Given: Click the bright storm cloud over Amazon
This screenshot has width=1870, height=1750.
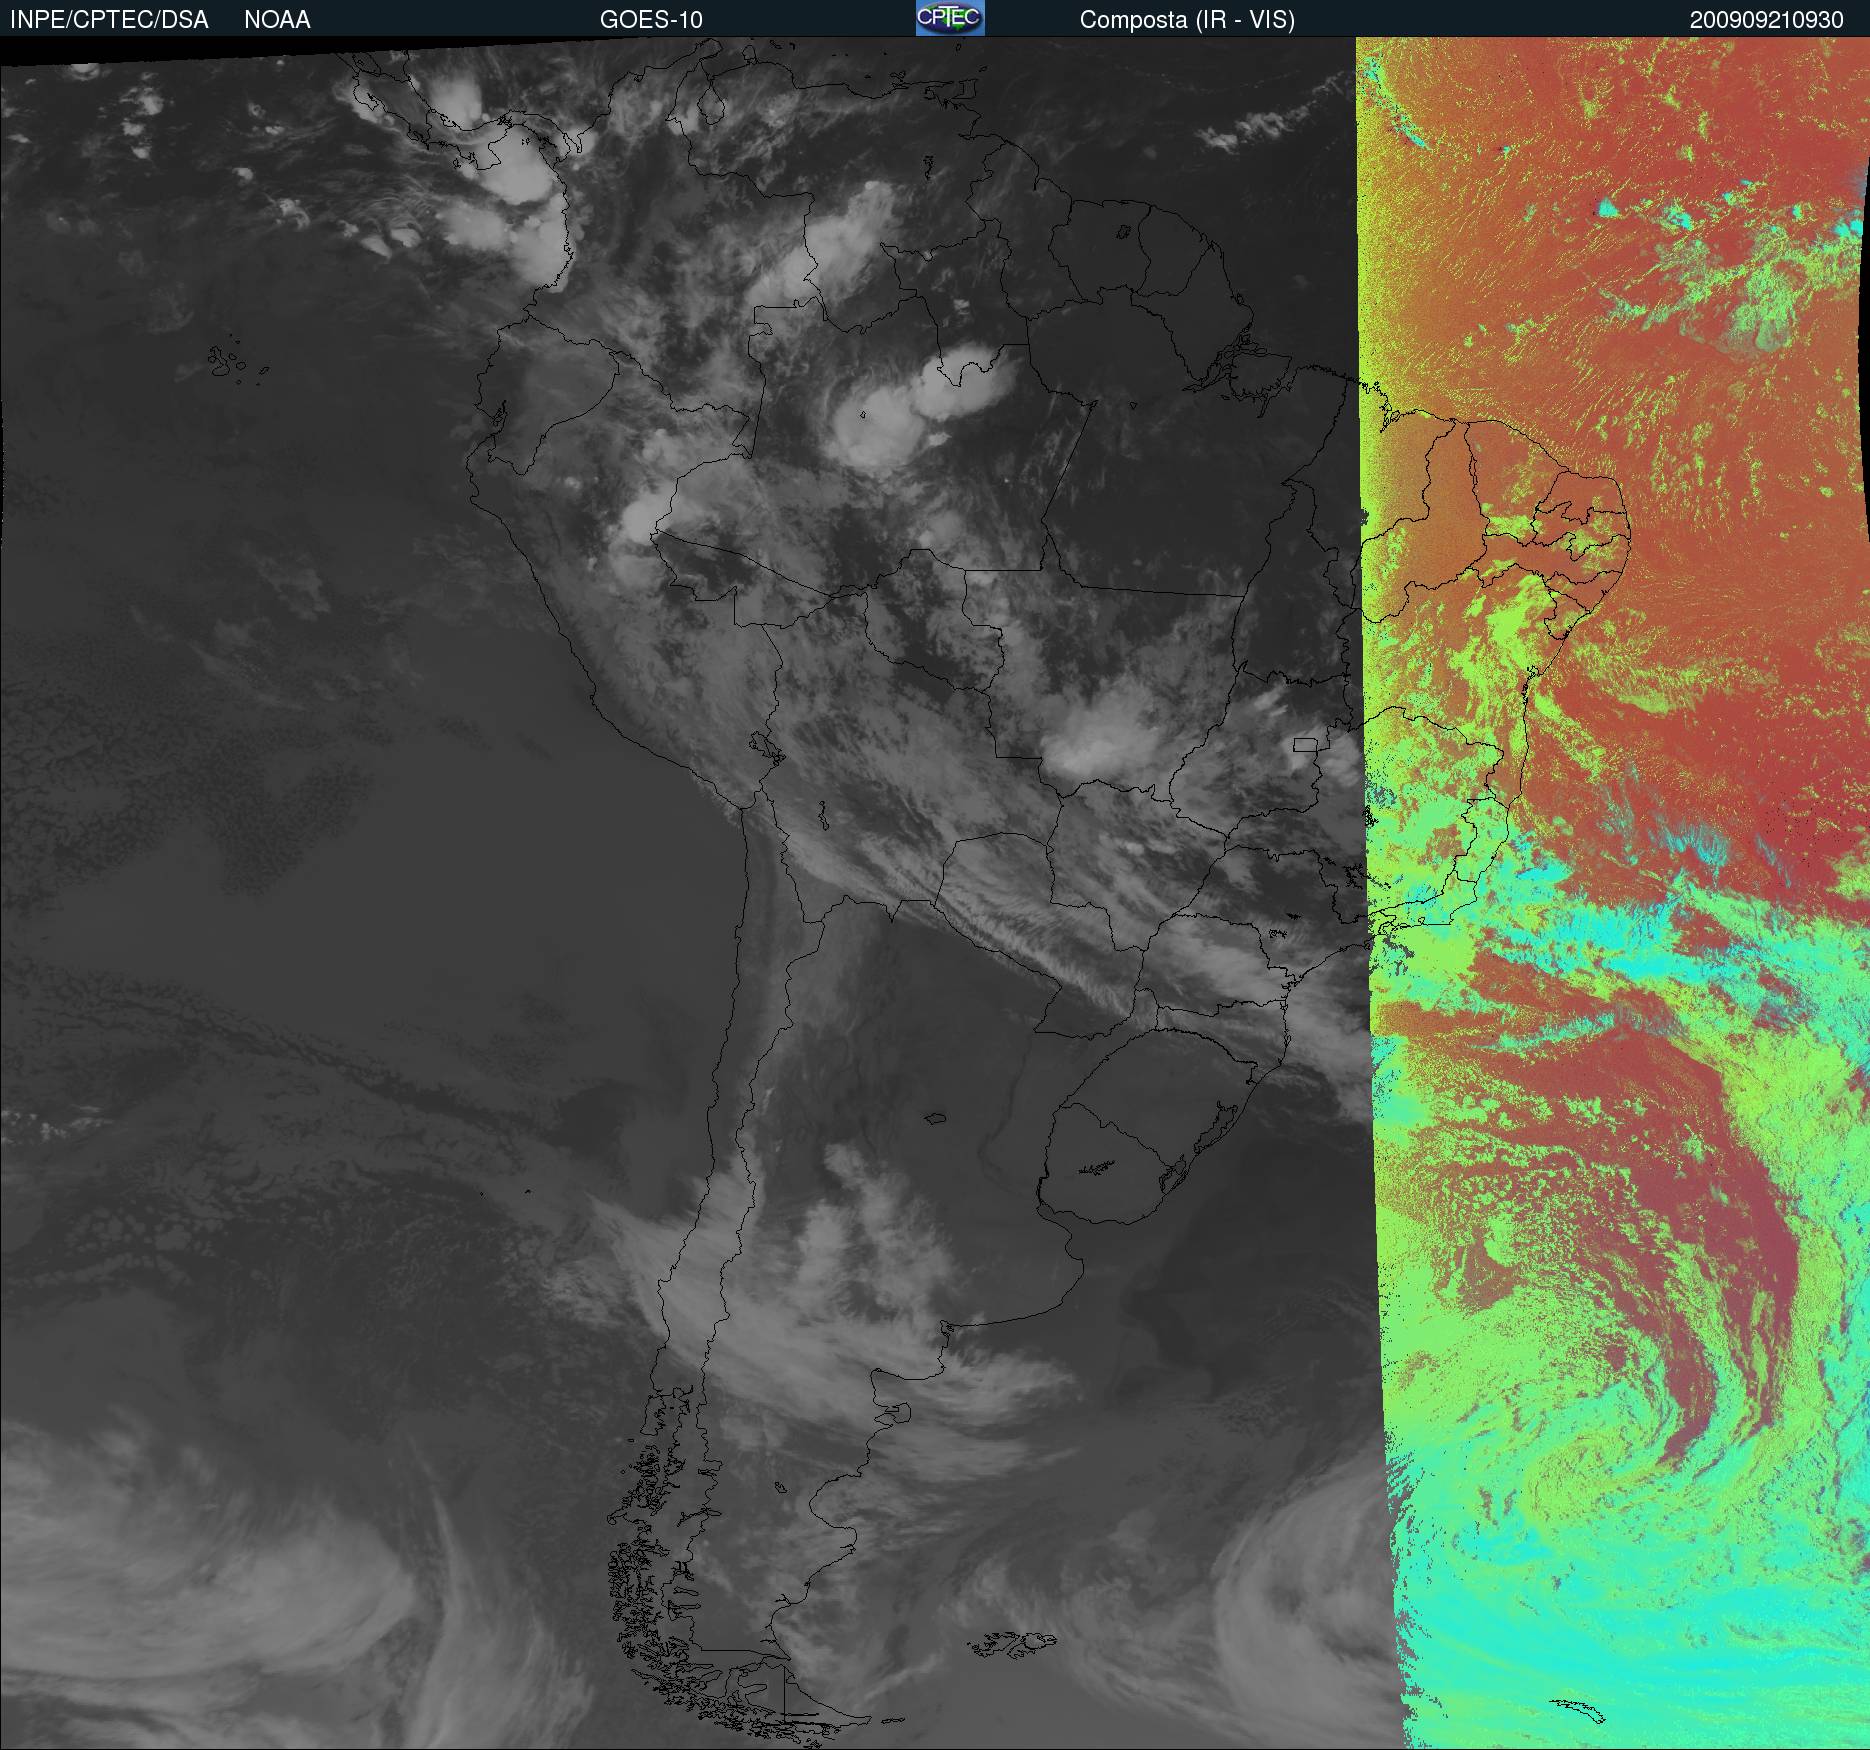Looking at the screenshot, I should click(920, 405).
